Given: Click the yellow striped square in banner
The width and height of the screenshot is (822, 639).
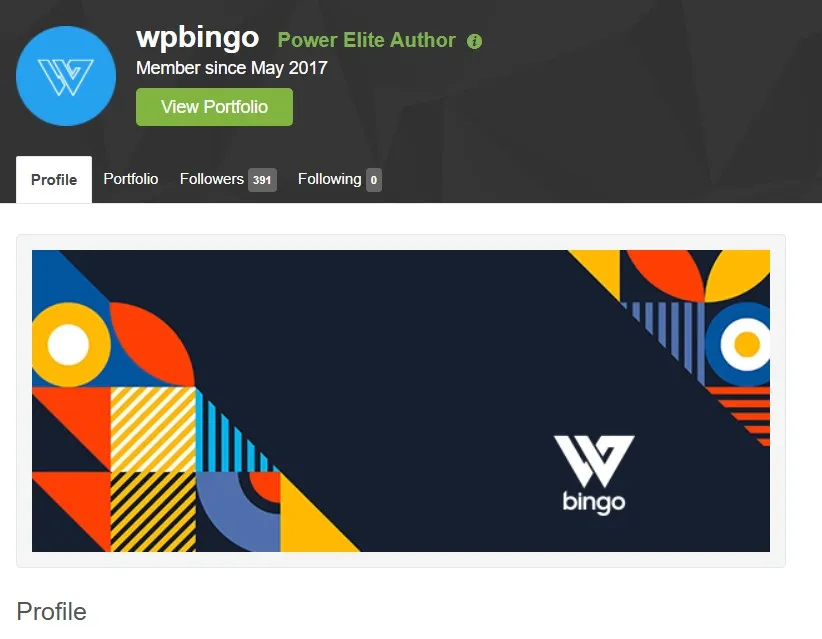Looking at the screenshot, I should [x=153, y=430].
